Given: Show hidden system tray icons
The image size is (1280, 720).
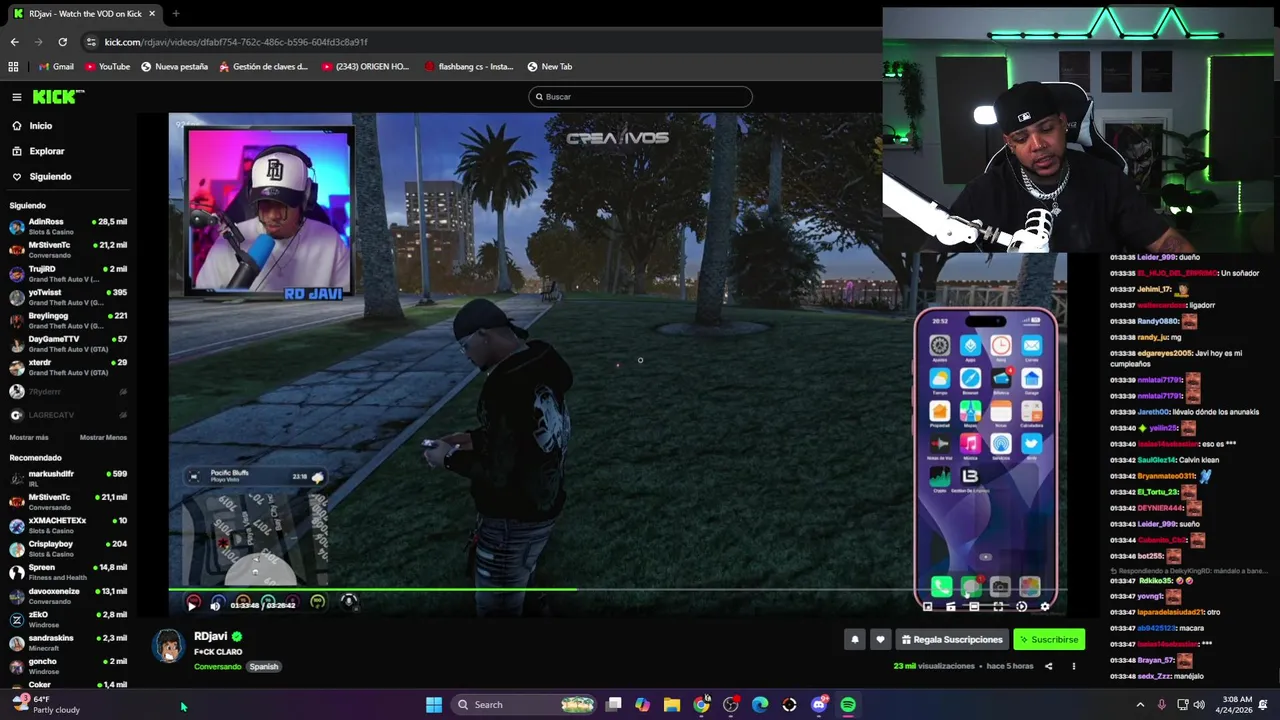Looking at the screenshot, I should (x=1140, y=705).
